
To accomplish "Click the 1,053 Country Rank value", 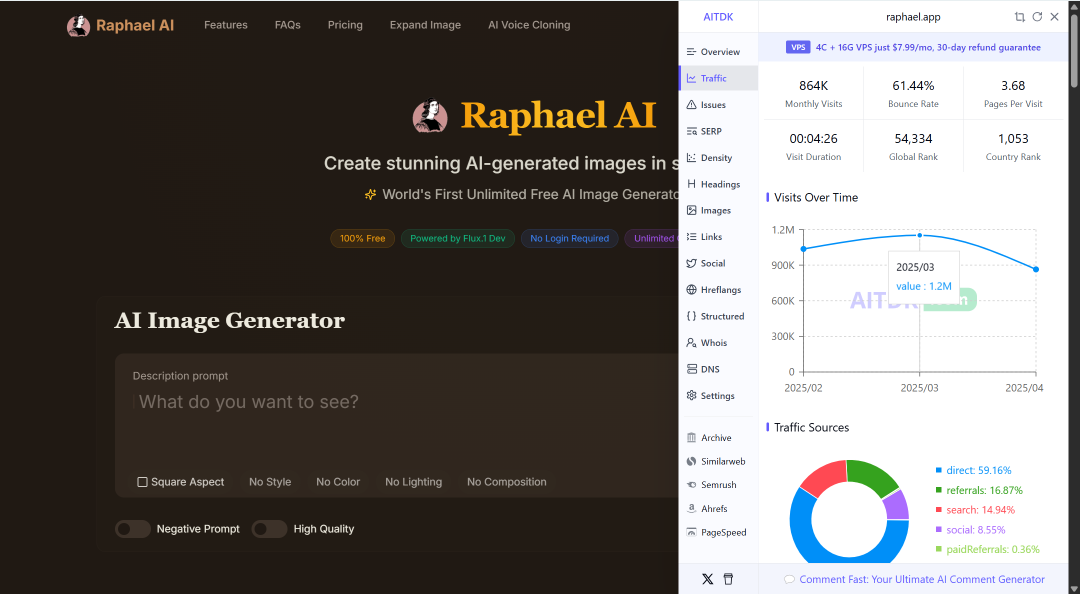I will (x=1013, y=139).
